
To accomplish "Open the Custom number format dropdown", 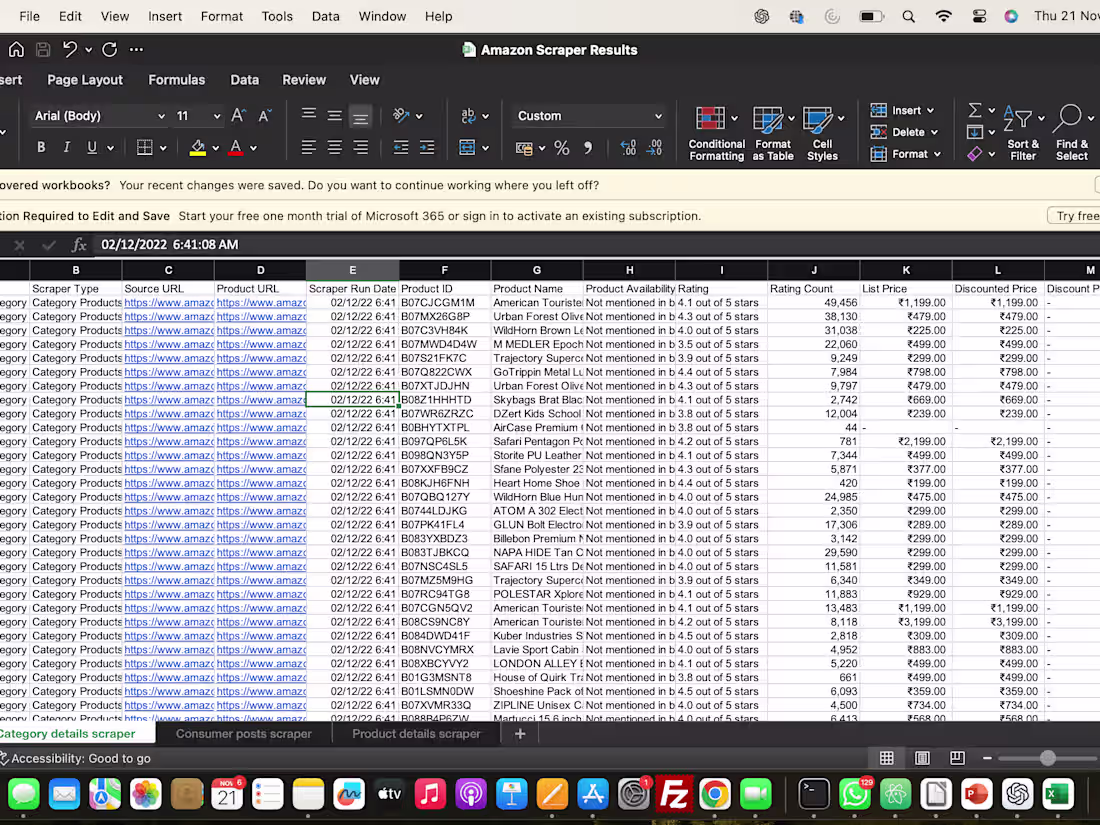I will click(588, 116).
